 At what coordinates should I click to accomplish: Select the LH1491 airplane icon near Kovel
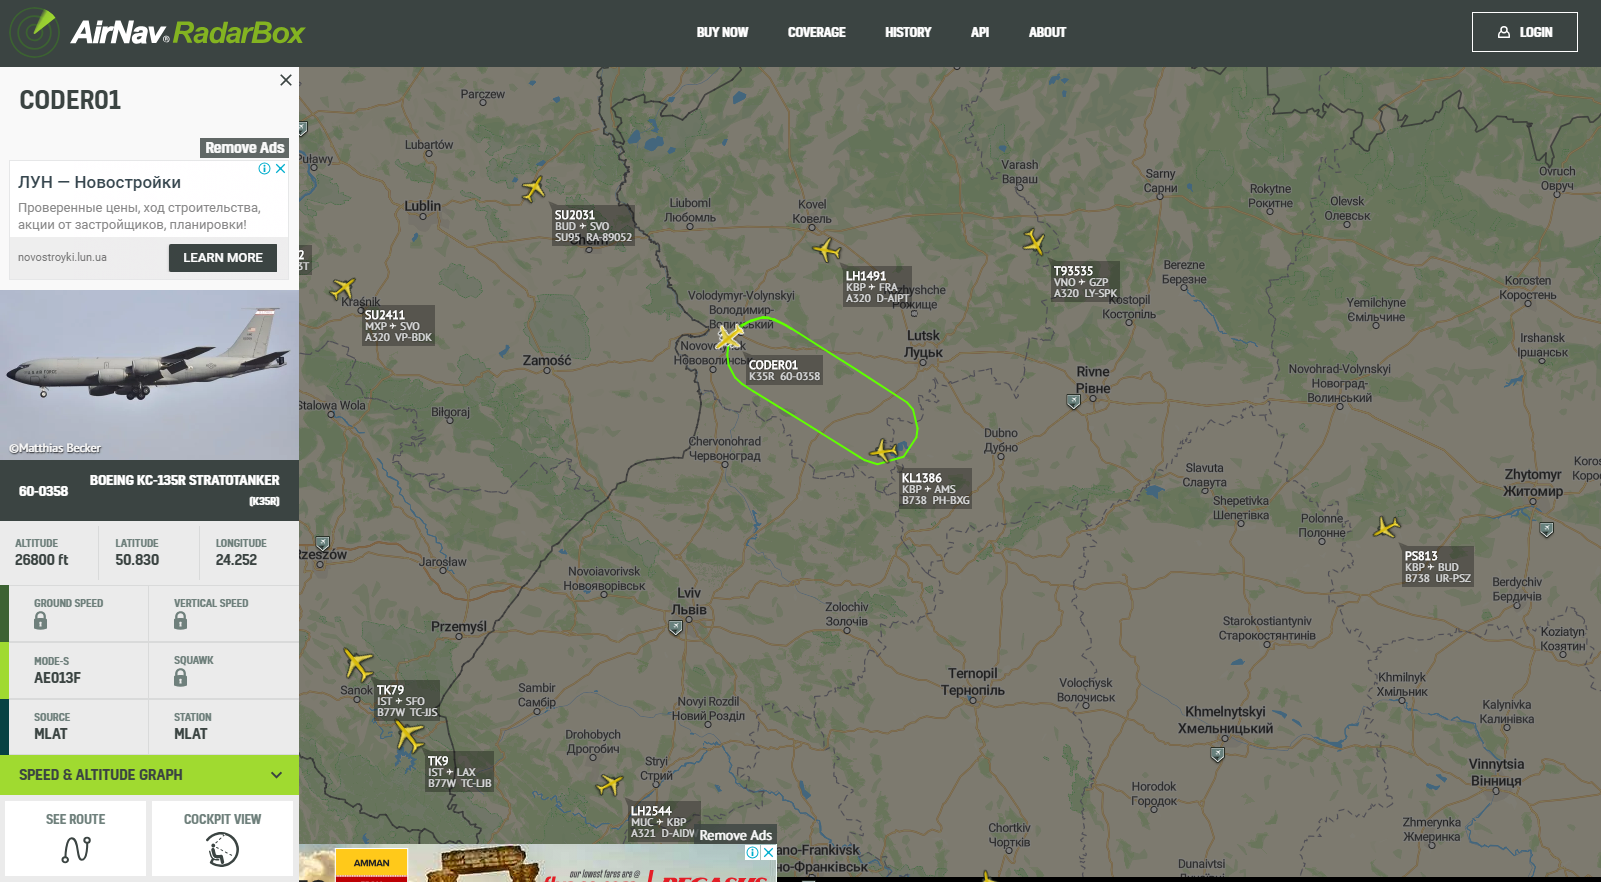826,249
